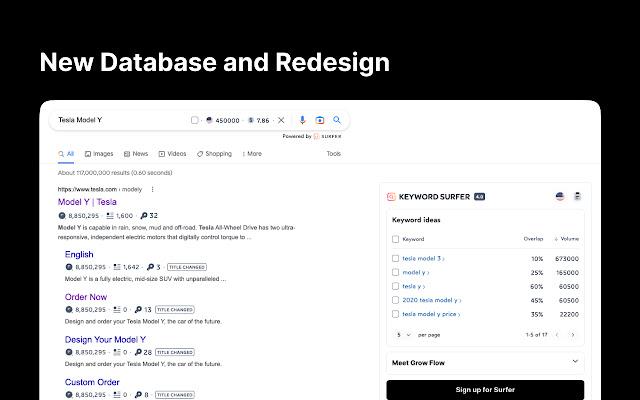Viewport: 640px width, 400px height.
Task: Click the key icon beside 13 under Order Now
Action: point(138,309)
